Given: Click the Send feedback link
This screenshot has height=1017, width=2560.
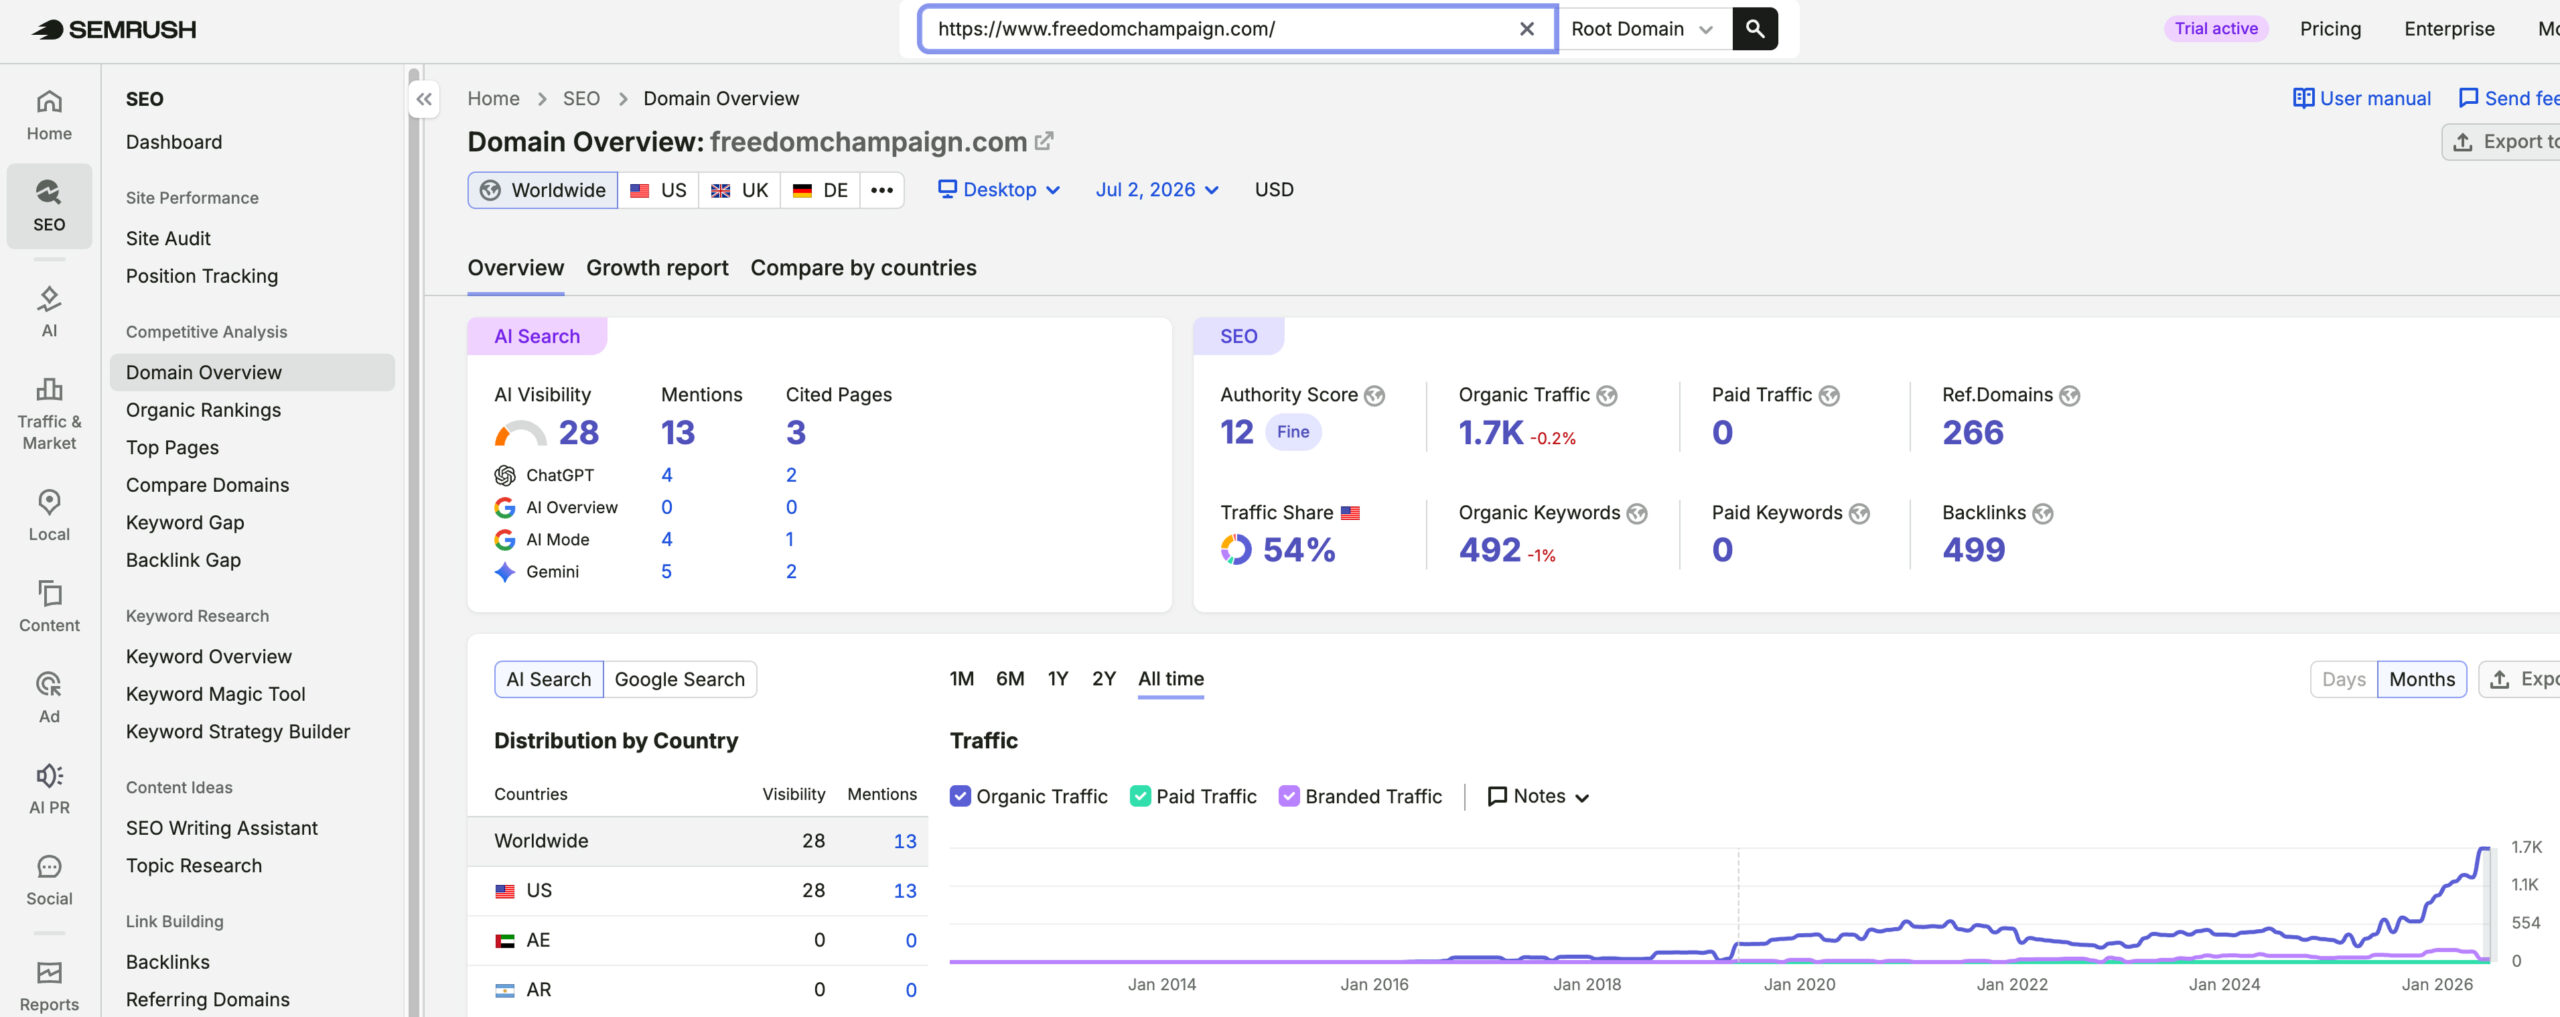Looking at the screenshot, I should [2509, 98].
